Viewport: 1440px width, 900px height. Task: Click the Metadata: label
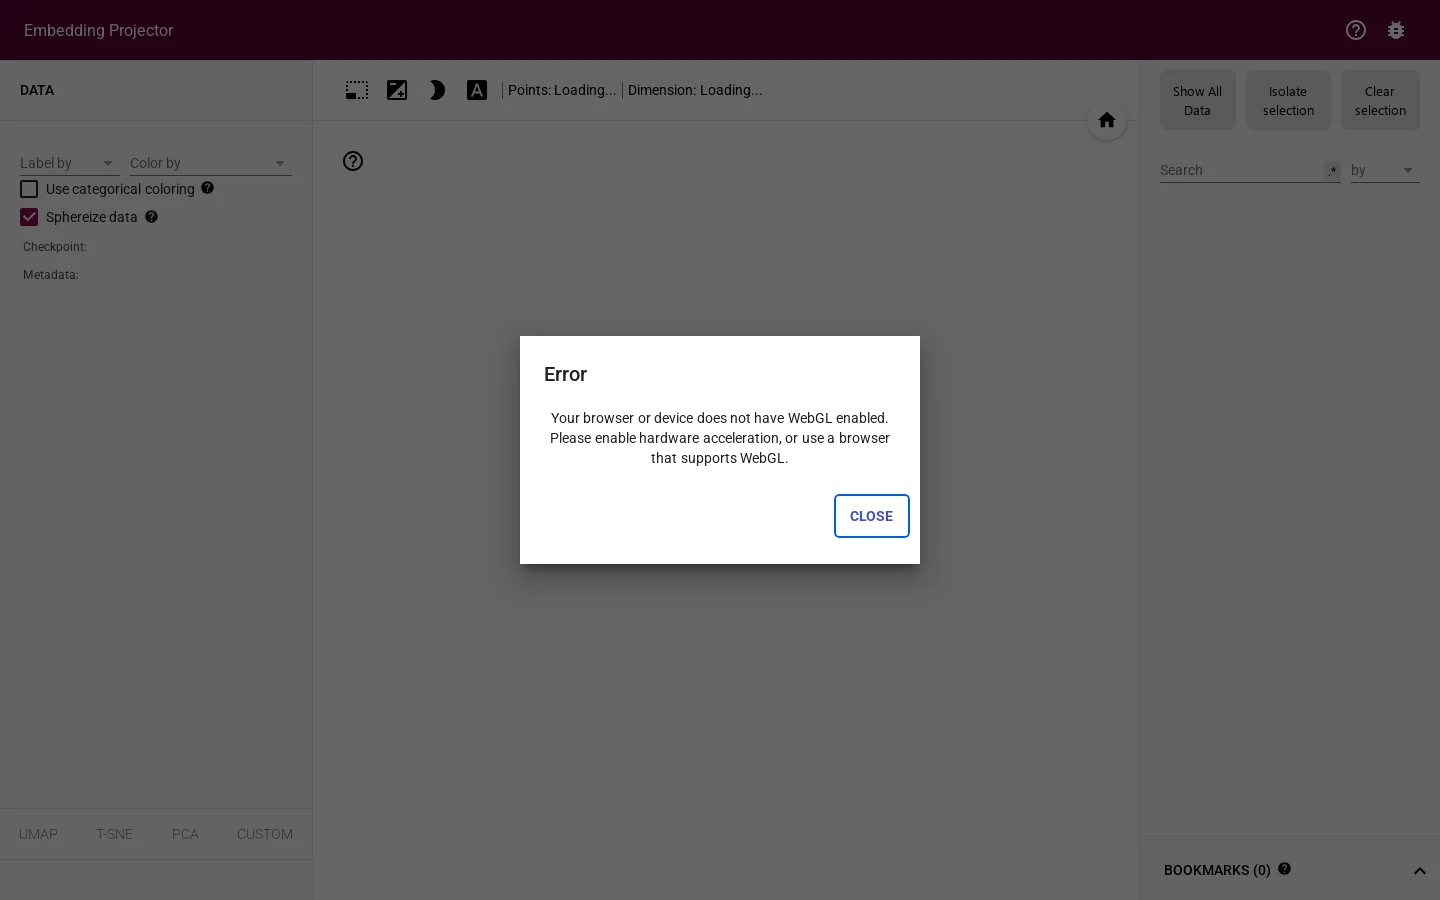click(x=51, y=275)
